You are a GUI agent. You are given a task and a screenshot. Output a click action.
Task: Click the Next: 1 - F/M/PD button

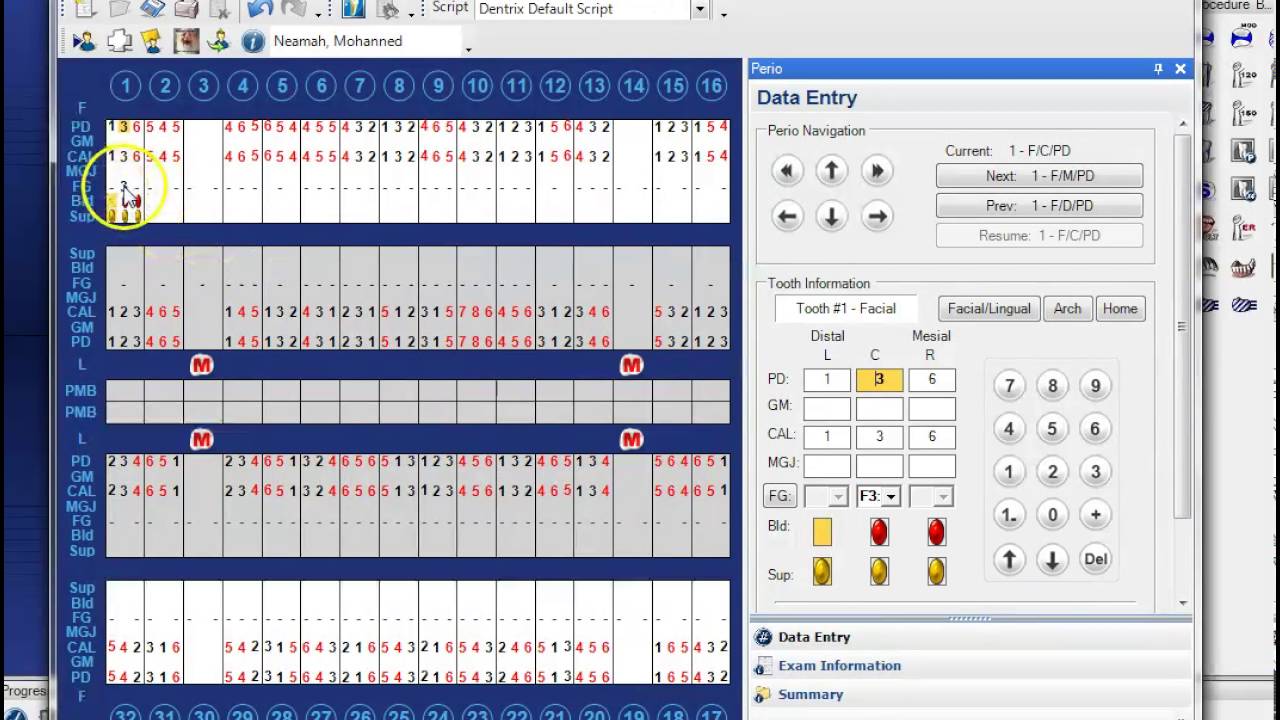click(x=1040, y=176)
